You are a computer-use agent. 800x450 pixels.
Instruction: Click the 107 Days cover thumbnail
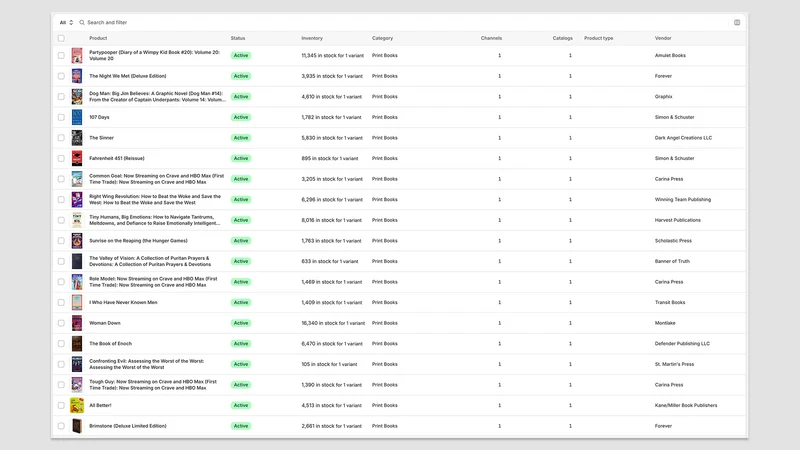[x=77, y=117]
